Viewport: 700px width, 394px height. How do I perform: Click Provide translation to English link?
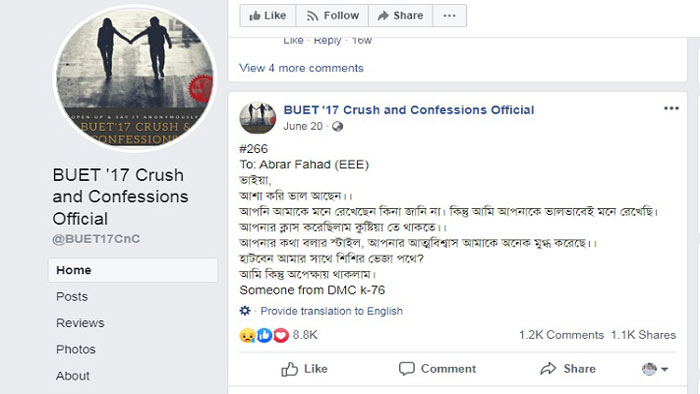(x=331, y=311)
